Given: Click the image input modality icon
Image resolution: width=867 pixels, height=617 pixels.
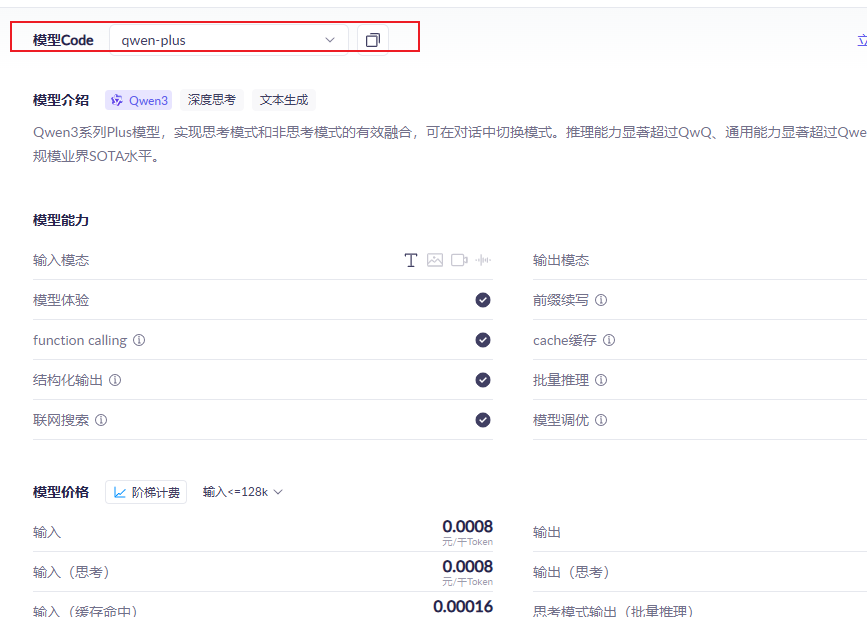Looking at the screenshot, I should pyautogui.click(x=435, y=260).
